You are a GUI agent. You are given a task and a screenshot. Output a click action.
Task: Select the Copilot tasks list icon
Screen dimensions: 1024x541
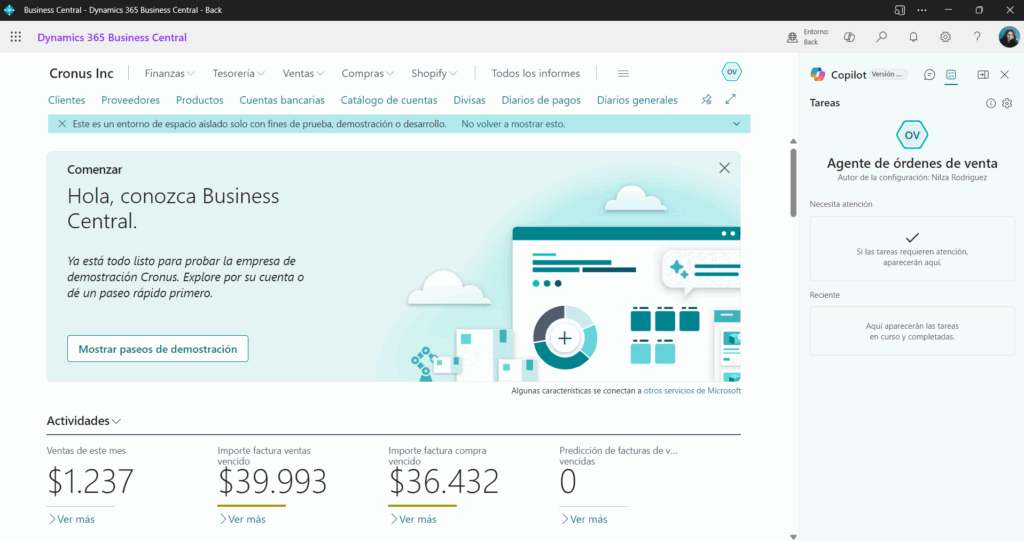click(x=951, y=74)
